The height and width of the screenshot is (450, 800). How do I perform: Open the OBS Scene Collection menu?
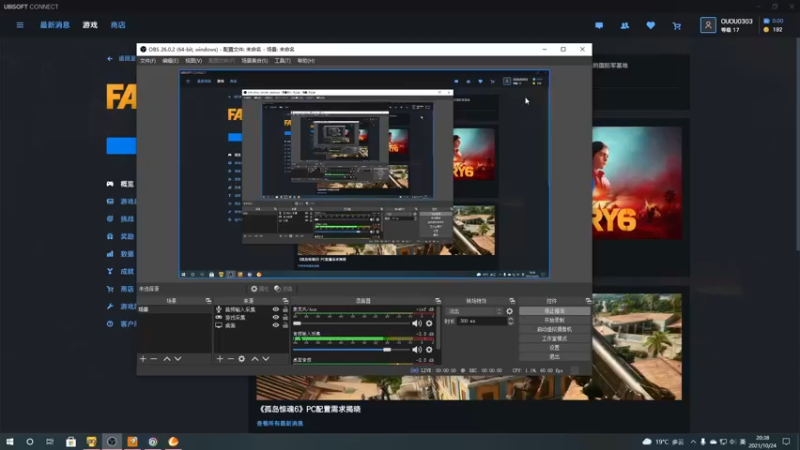click(x=255, y=61)
